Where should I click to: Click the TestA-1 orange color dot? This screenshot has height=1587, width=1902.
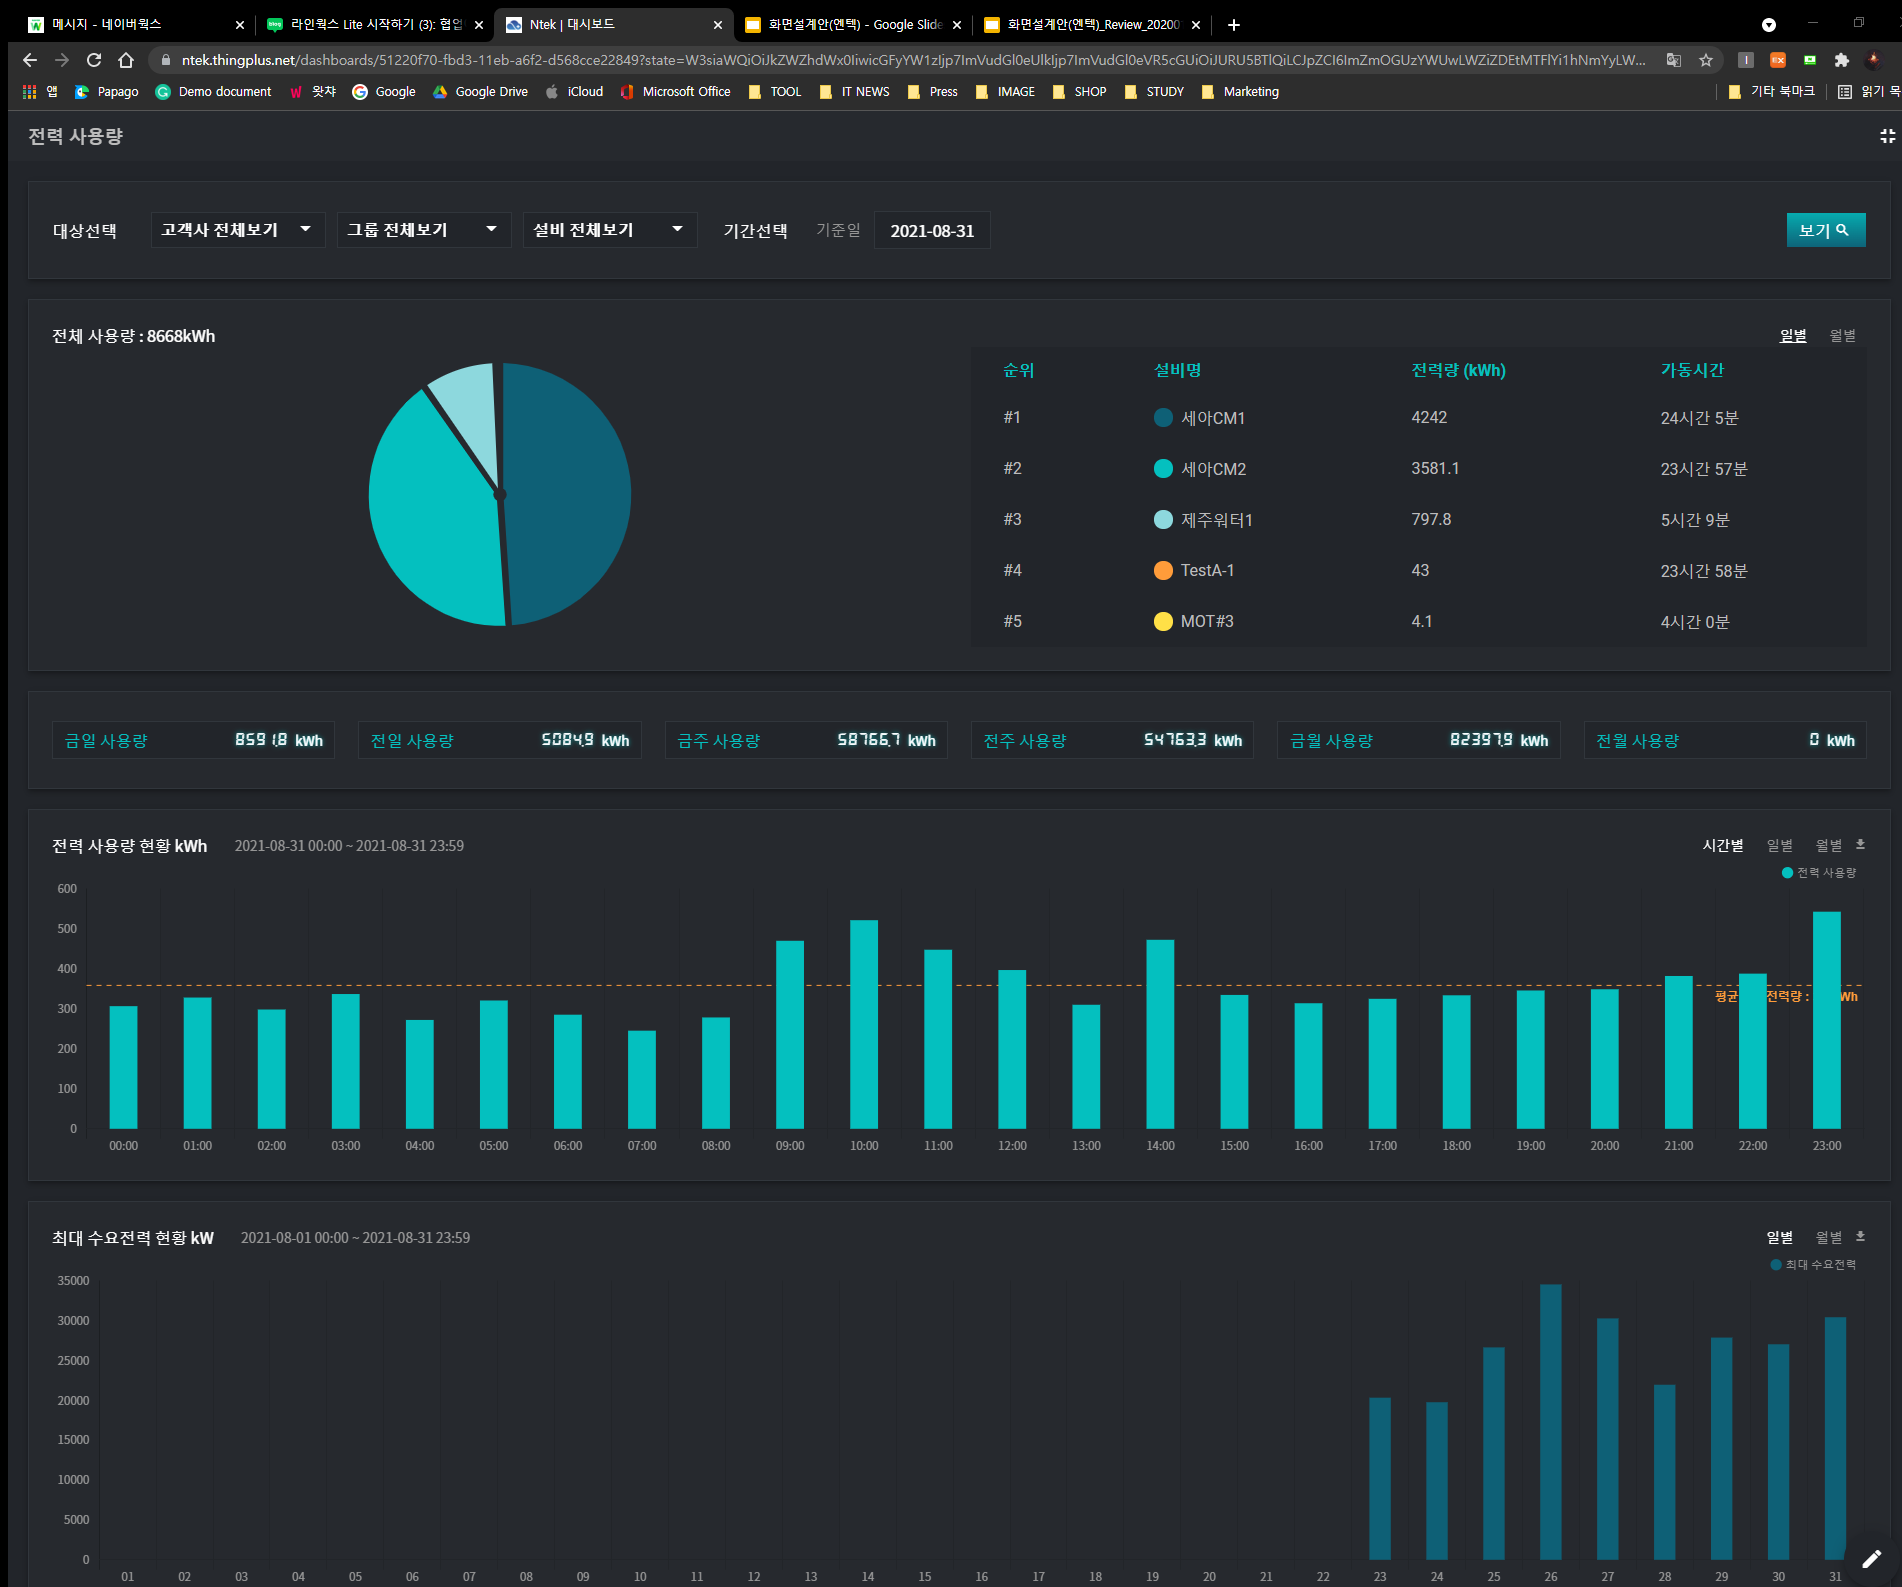coord(1162,570)
